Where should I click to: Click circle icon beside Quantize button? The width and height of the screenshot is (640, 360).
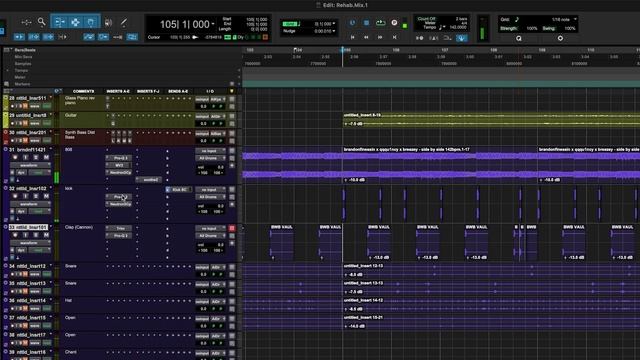[560, 38]
